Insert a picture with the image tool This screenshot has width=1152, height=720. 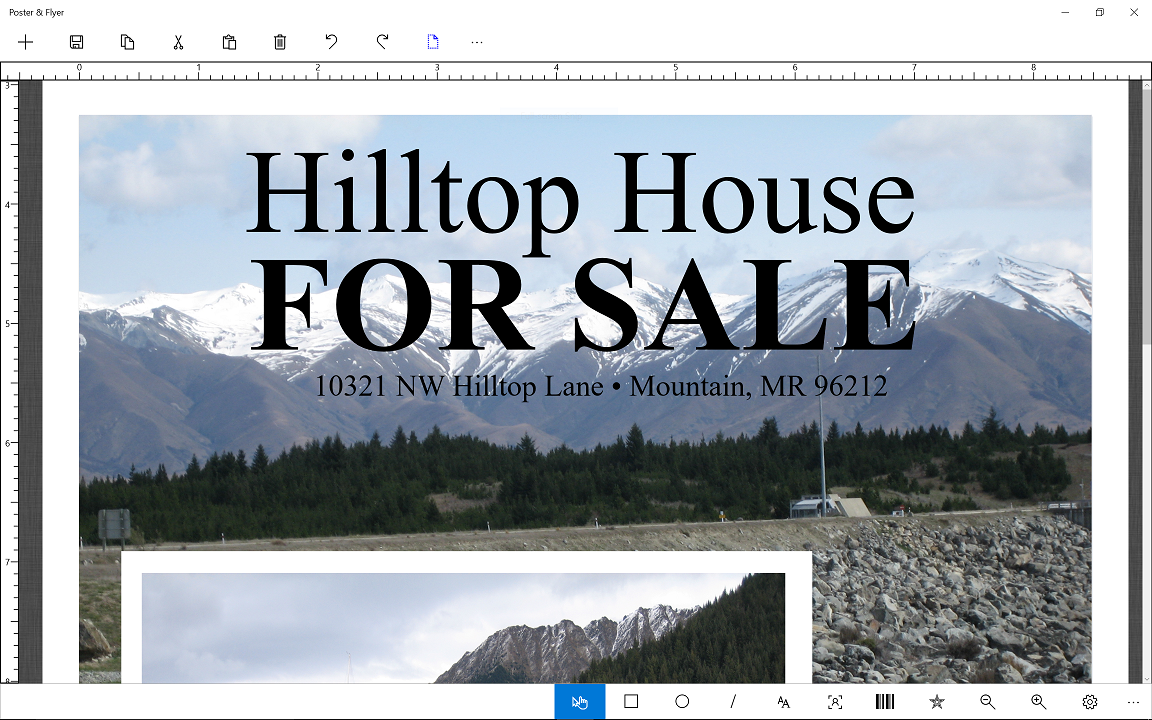(x=835, y=702)
